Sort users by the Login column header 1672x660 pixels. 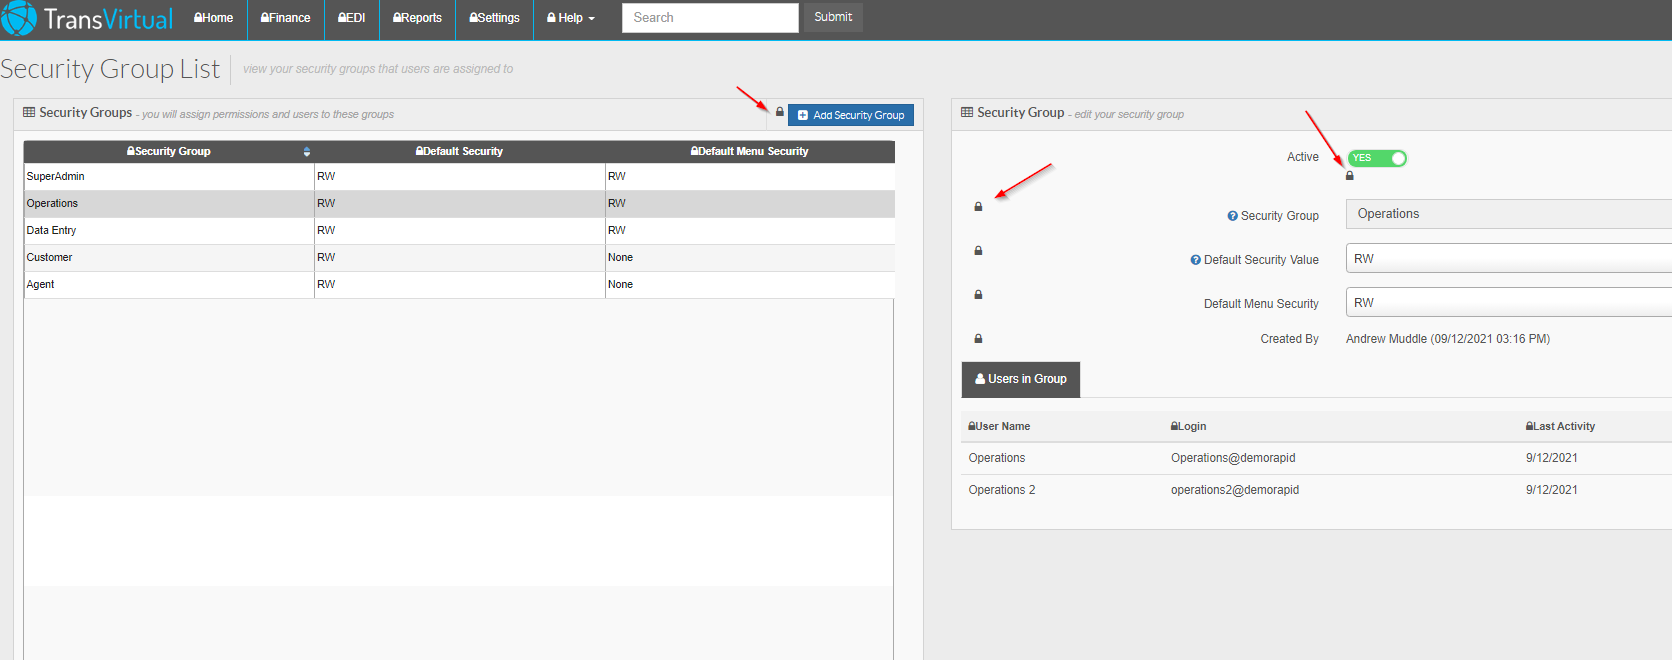(x=1188, y=426)
